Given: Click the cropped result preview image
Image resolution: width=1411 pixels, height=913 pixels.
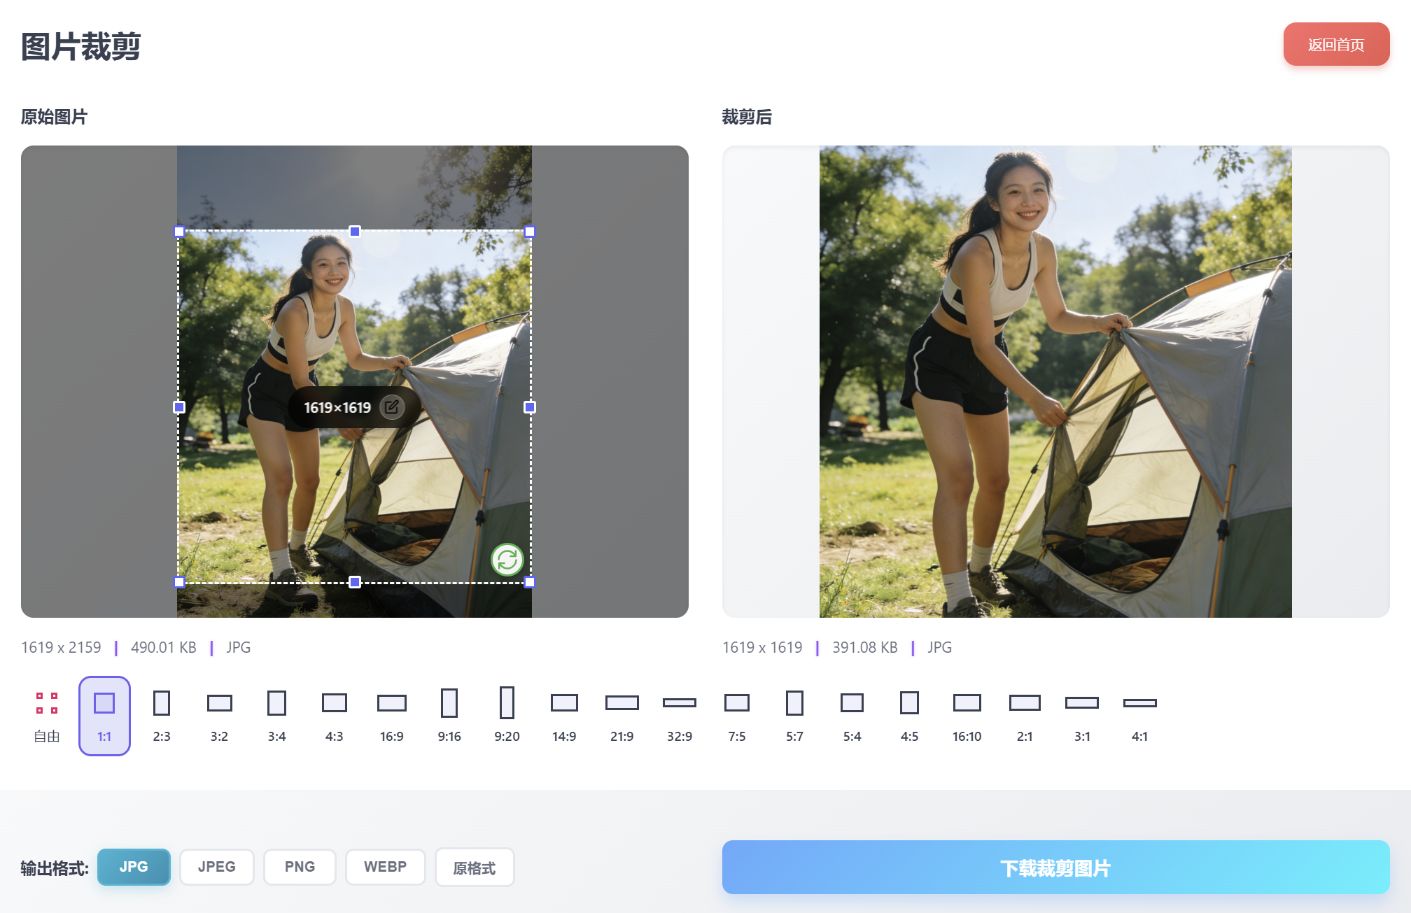Looking at the screenshot, I should [1055, 382].
